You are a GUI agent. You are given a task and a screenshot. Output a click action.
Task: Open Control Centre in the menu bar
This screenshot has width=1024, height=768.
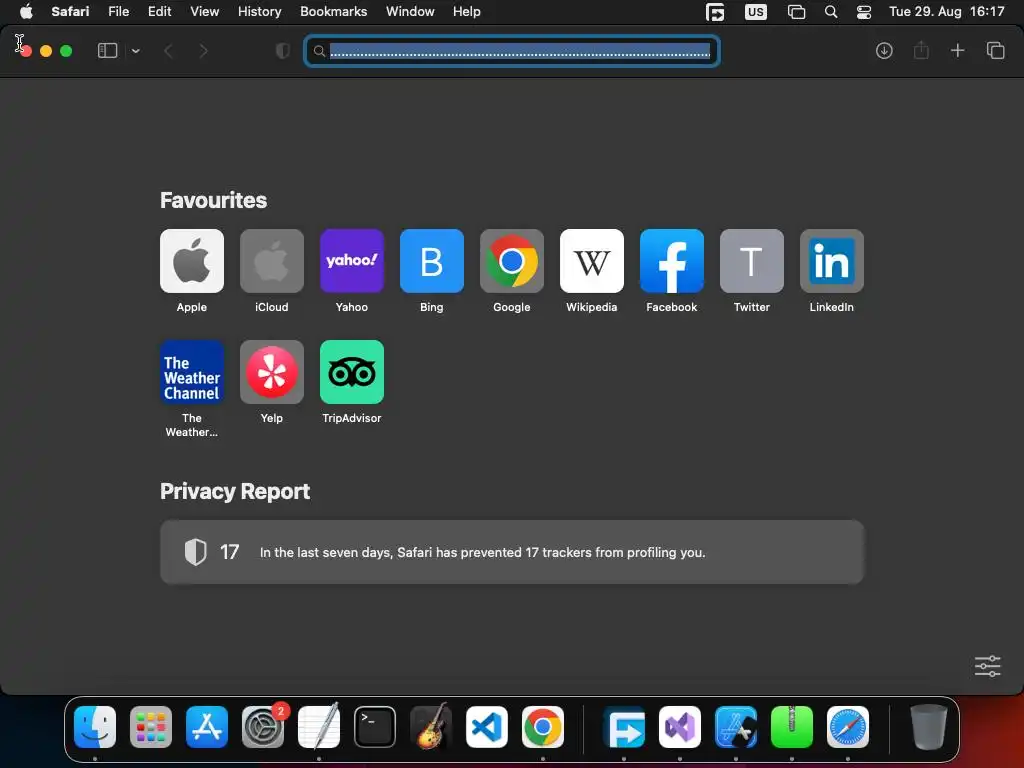click(863, 12)
